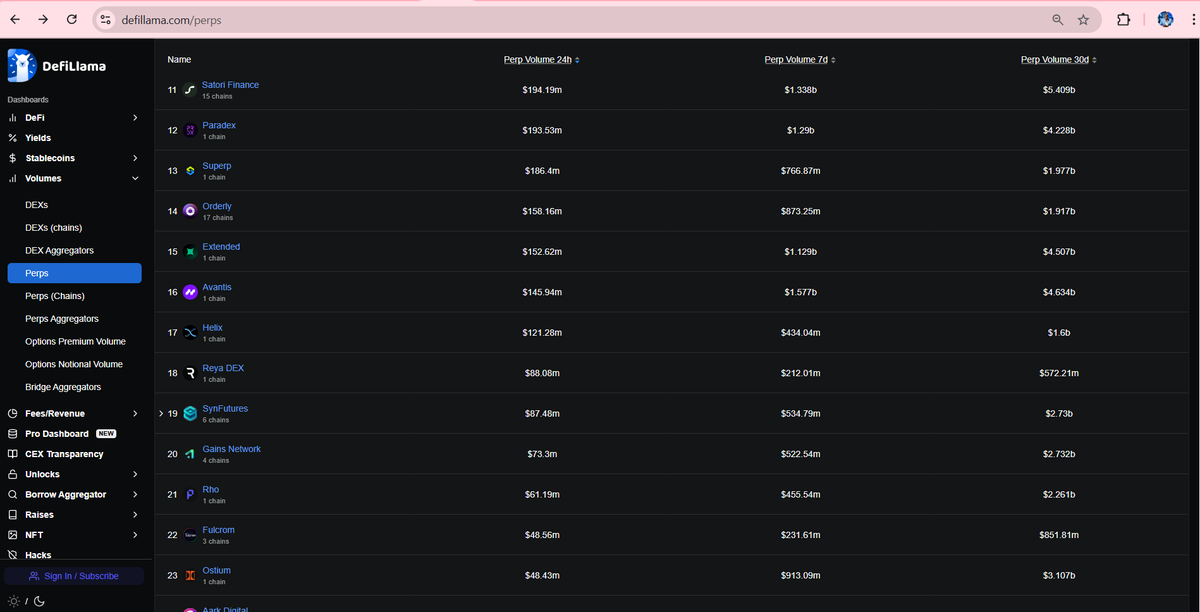
Task: Click the Fulcrom protocol icon
Action: point(190,536)
